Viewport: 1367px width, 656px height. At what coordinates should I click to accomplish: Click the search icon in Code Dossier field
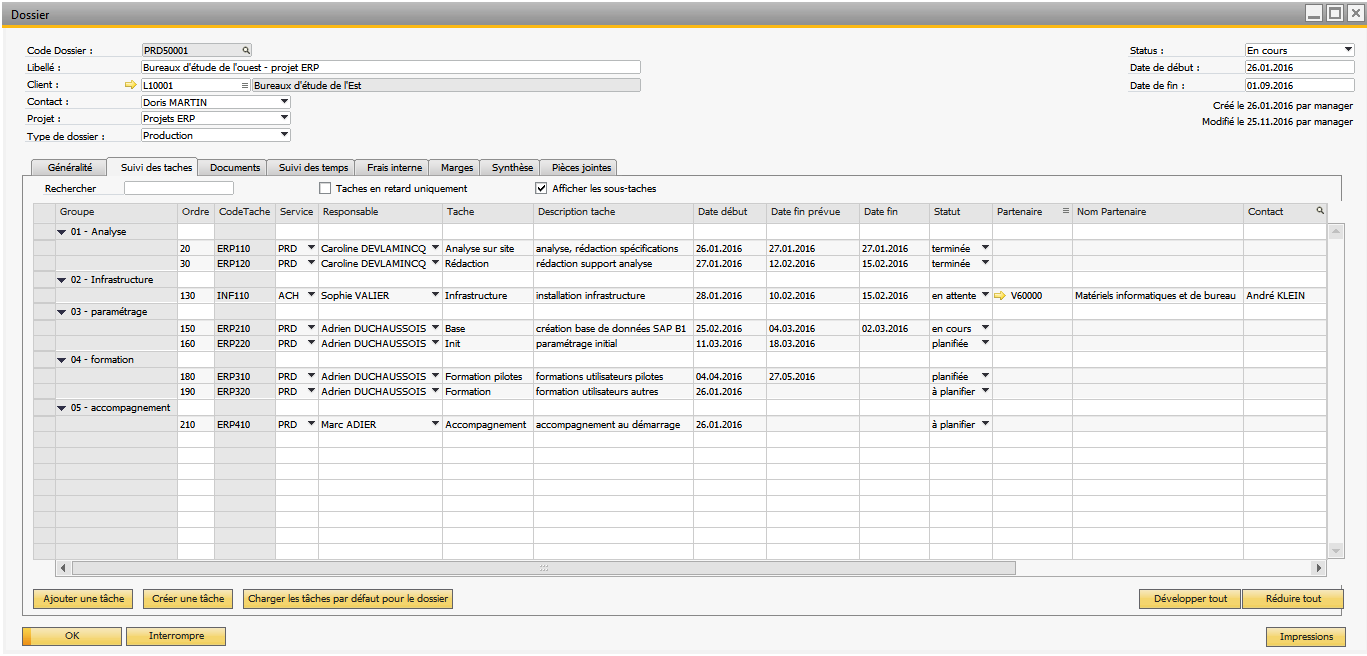click(245, 50)
